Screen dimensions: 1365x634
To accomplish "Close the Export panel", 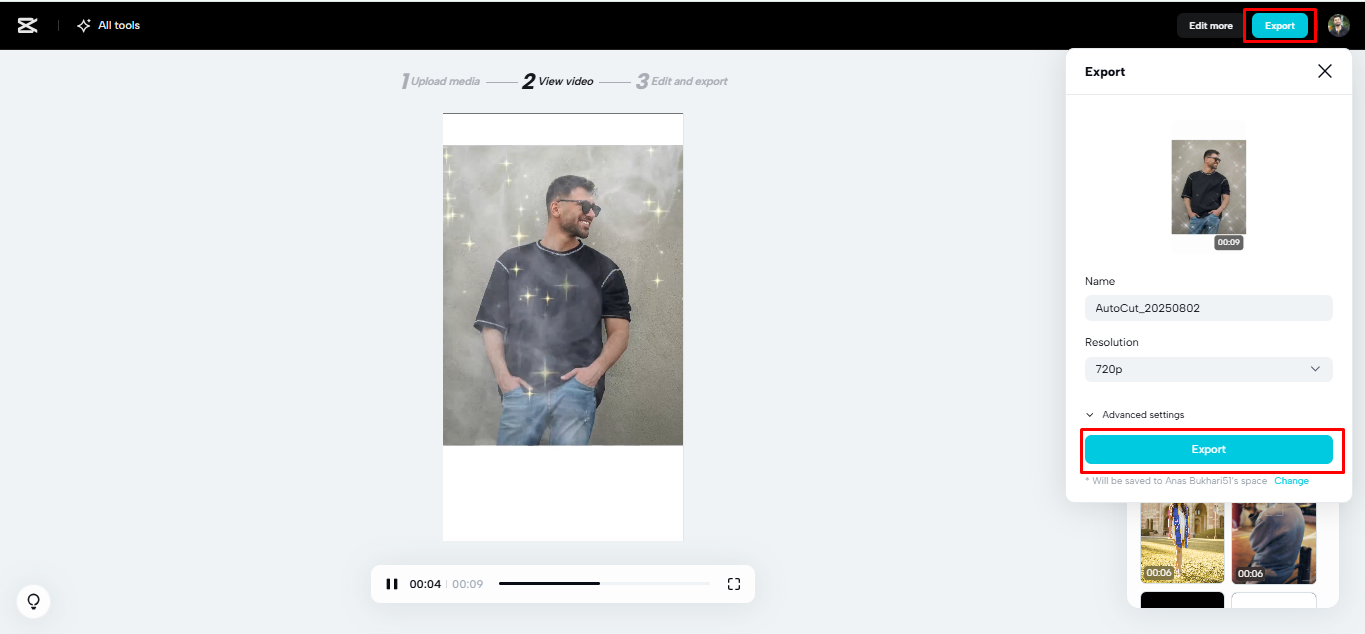I will tap(1324, 71).
